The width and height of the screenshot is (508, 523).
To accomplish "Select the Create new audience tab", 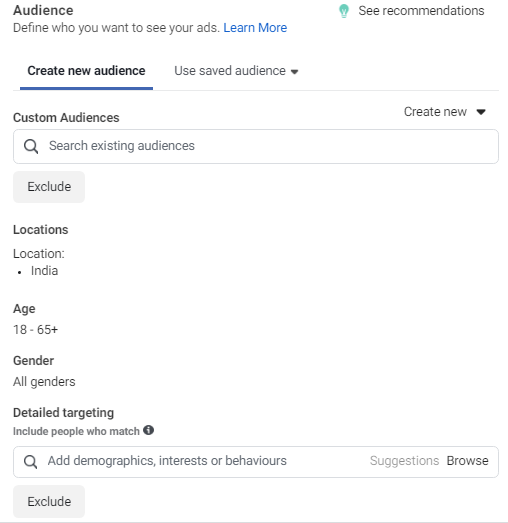I will pos(86,71).
